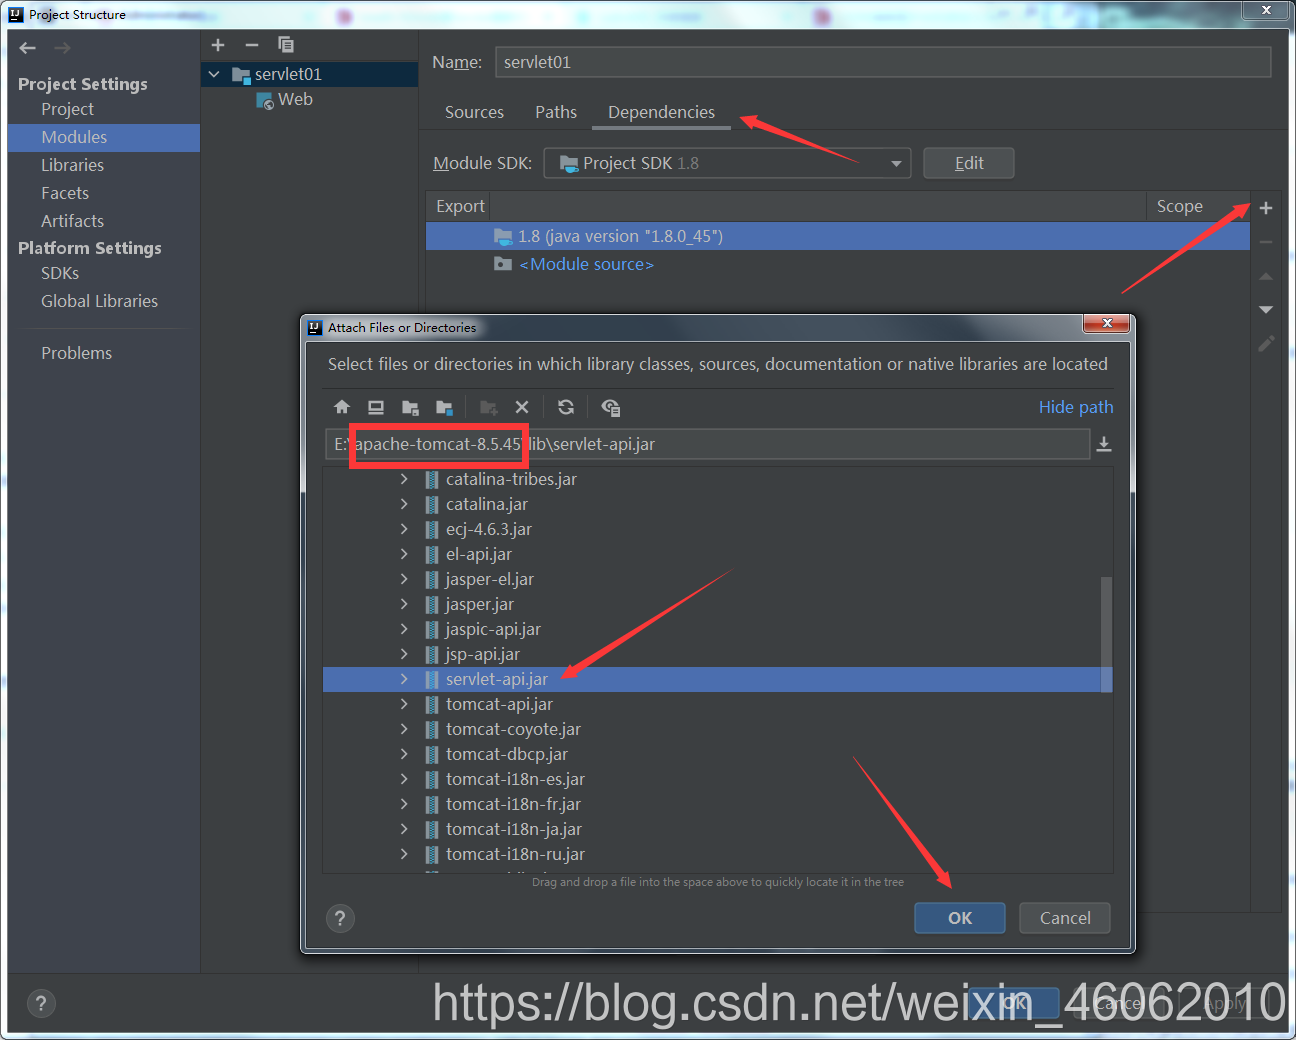Expand the servlet-api.jar node
Image resolution: width=1296 pixels, height=1040 pixels.
404,679
